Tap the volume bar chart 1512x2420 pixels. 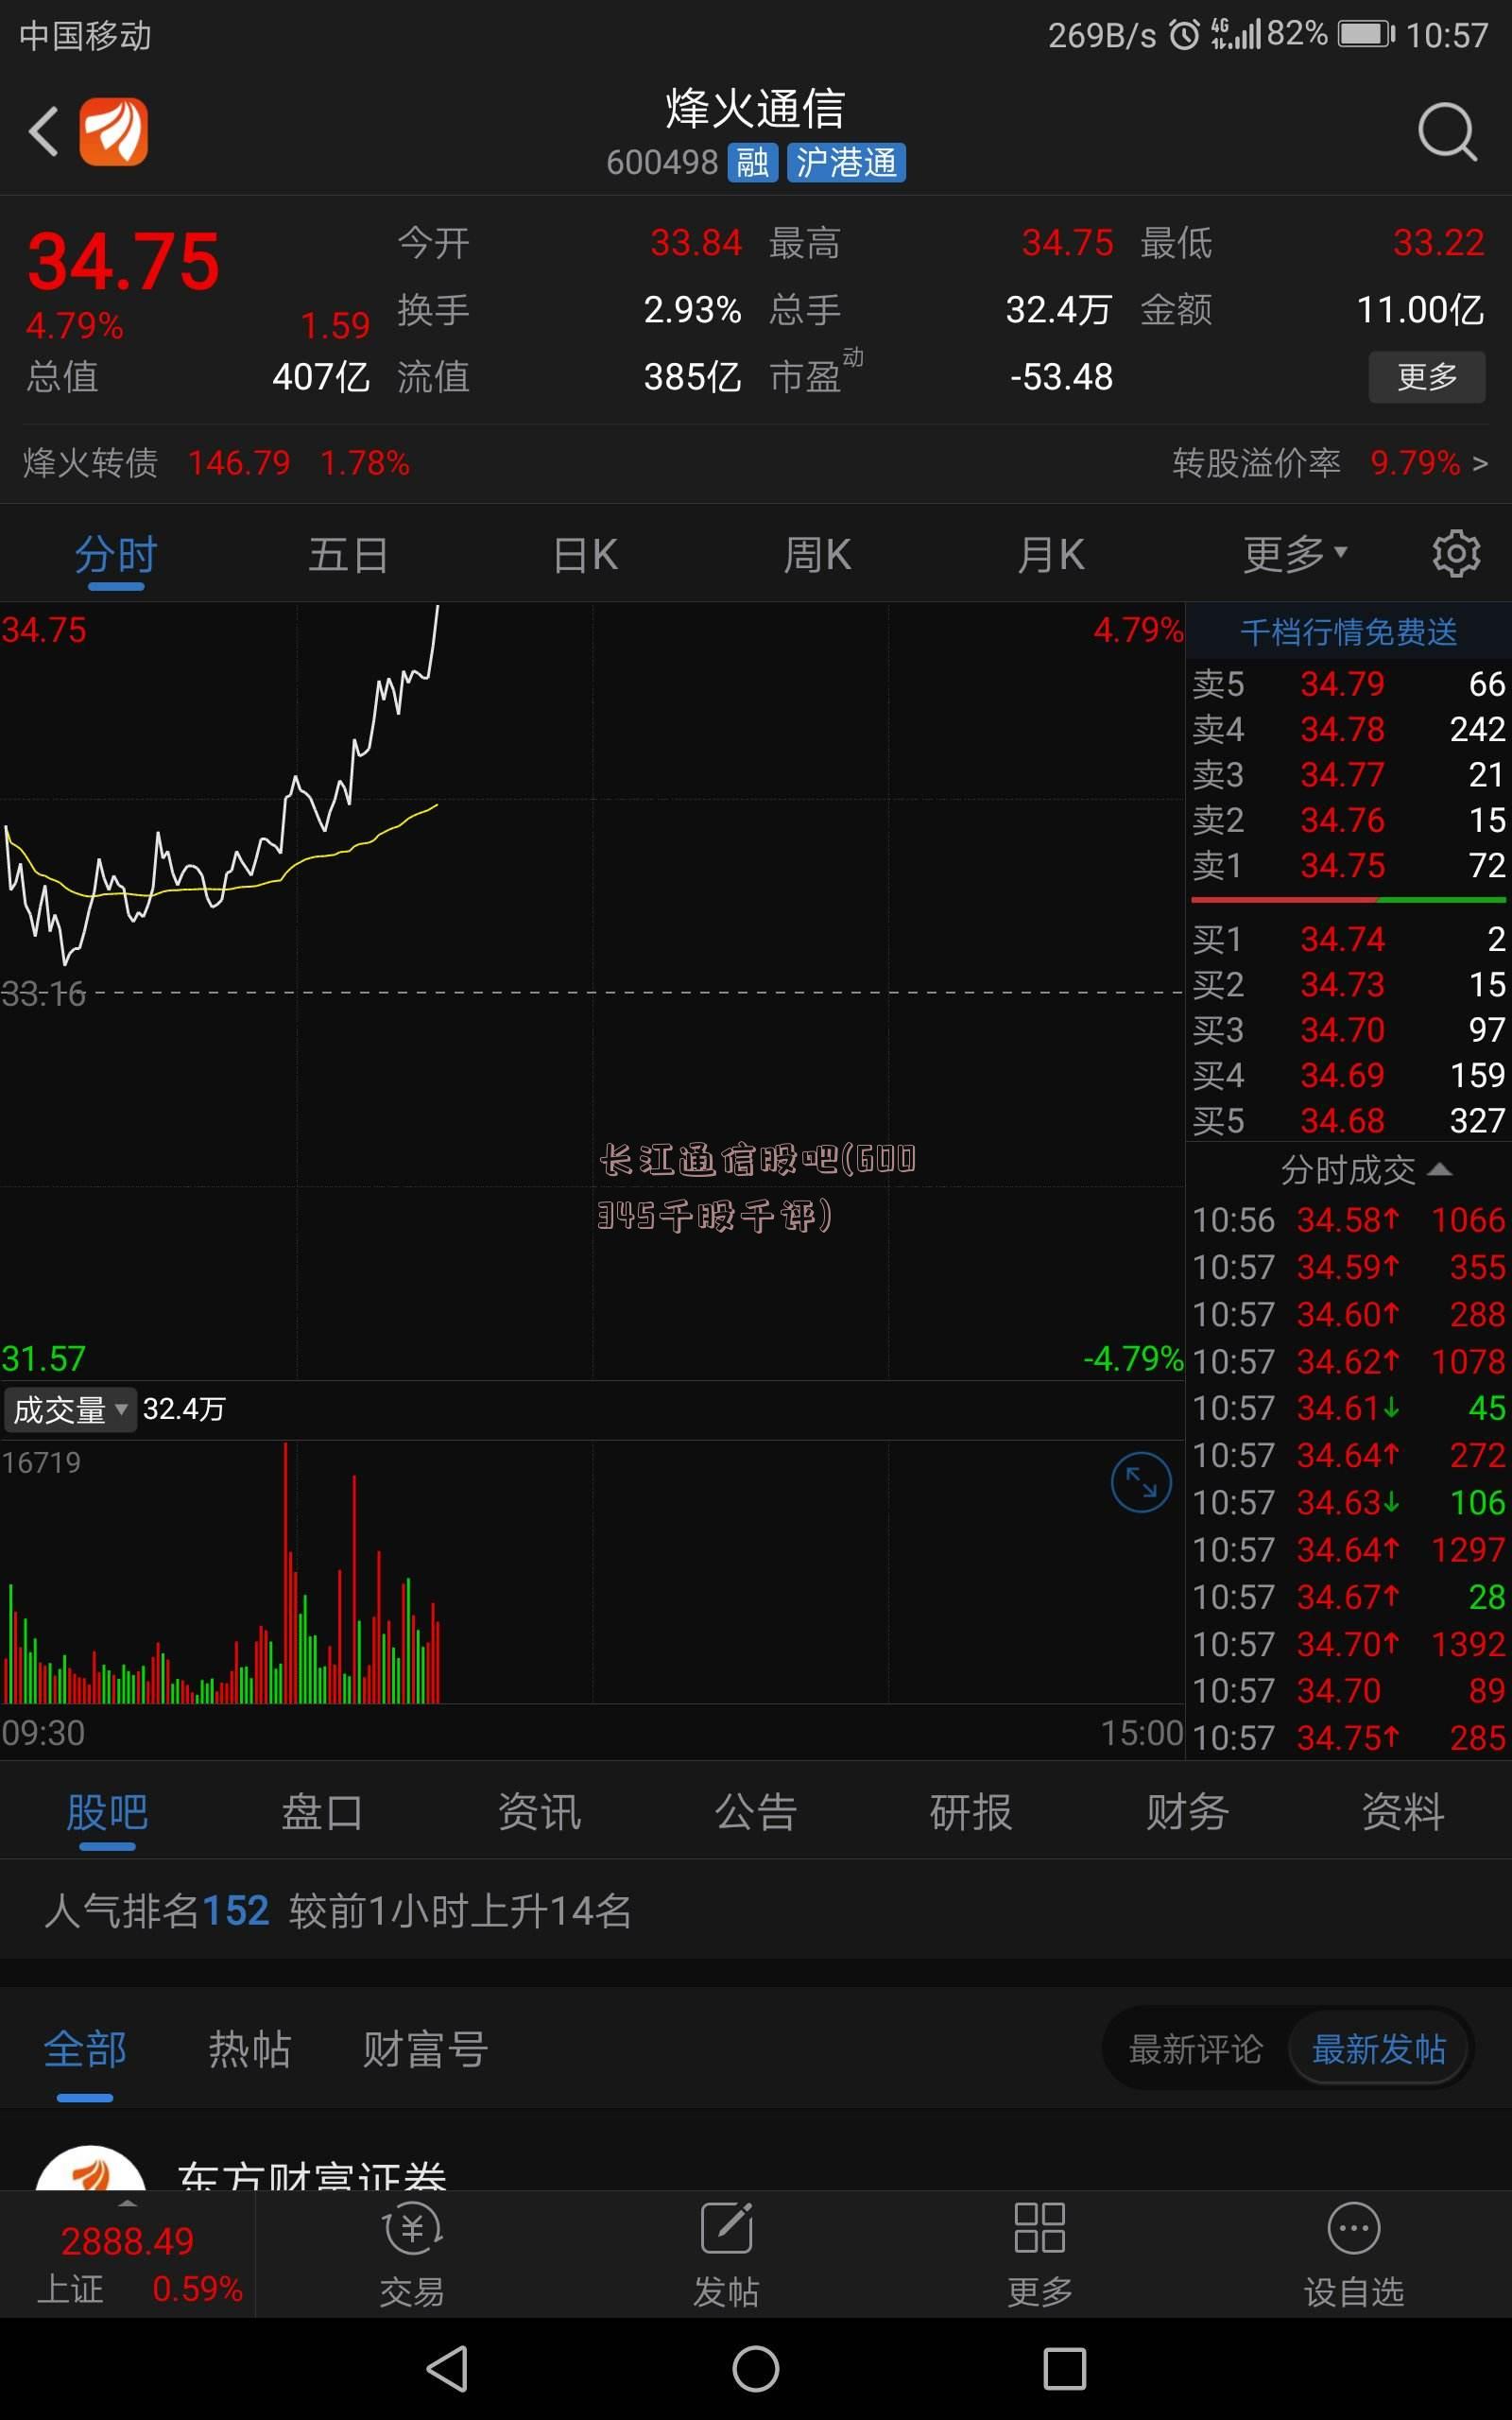pos(592,1571)
